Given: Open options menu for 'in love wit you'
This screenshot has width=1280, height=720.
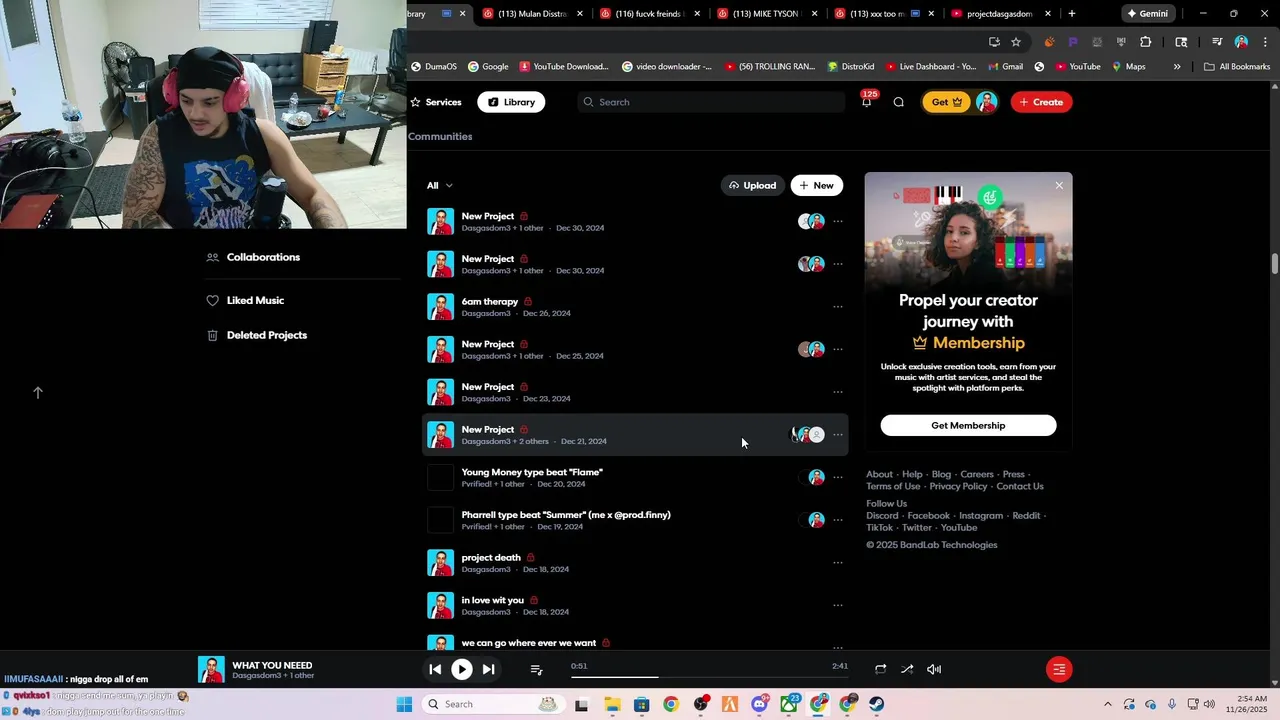Looking at the screenshot, I should click(x=838, y=605).
